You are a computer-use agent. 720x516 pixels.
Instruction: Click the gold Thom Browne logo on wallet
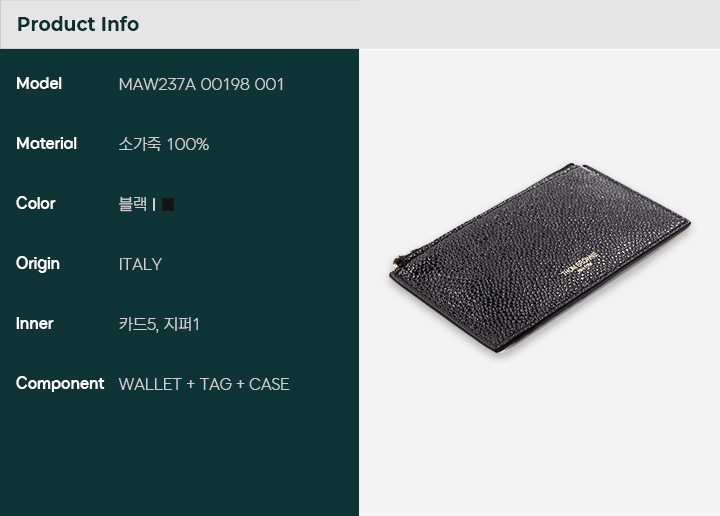tap(580, 264)
